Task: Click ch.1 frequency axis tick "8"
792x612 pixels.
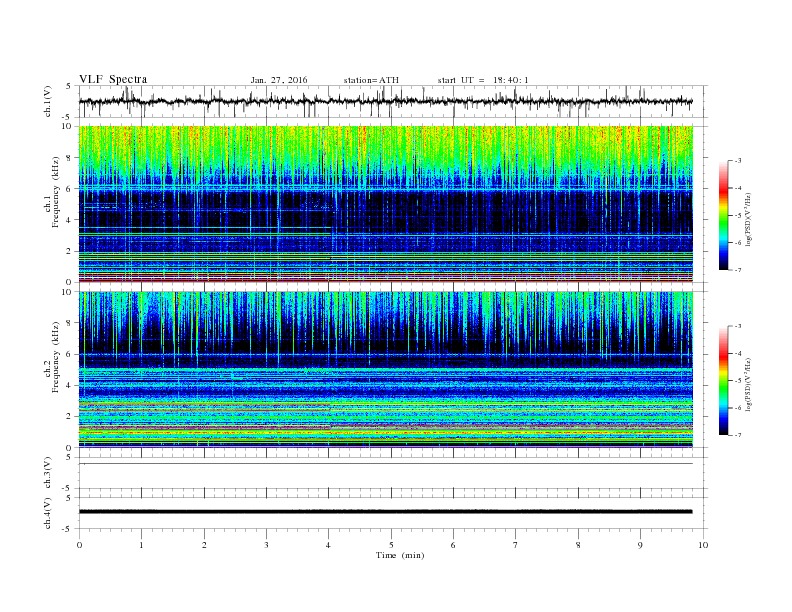Action: [x=69, y=158]
